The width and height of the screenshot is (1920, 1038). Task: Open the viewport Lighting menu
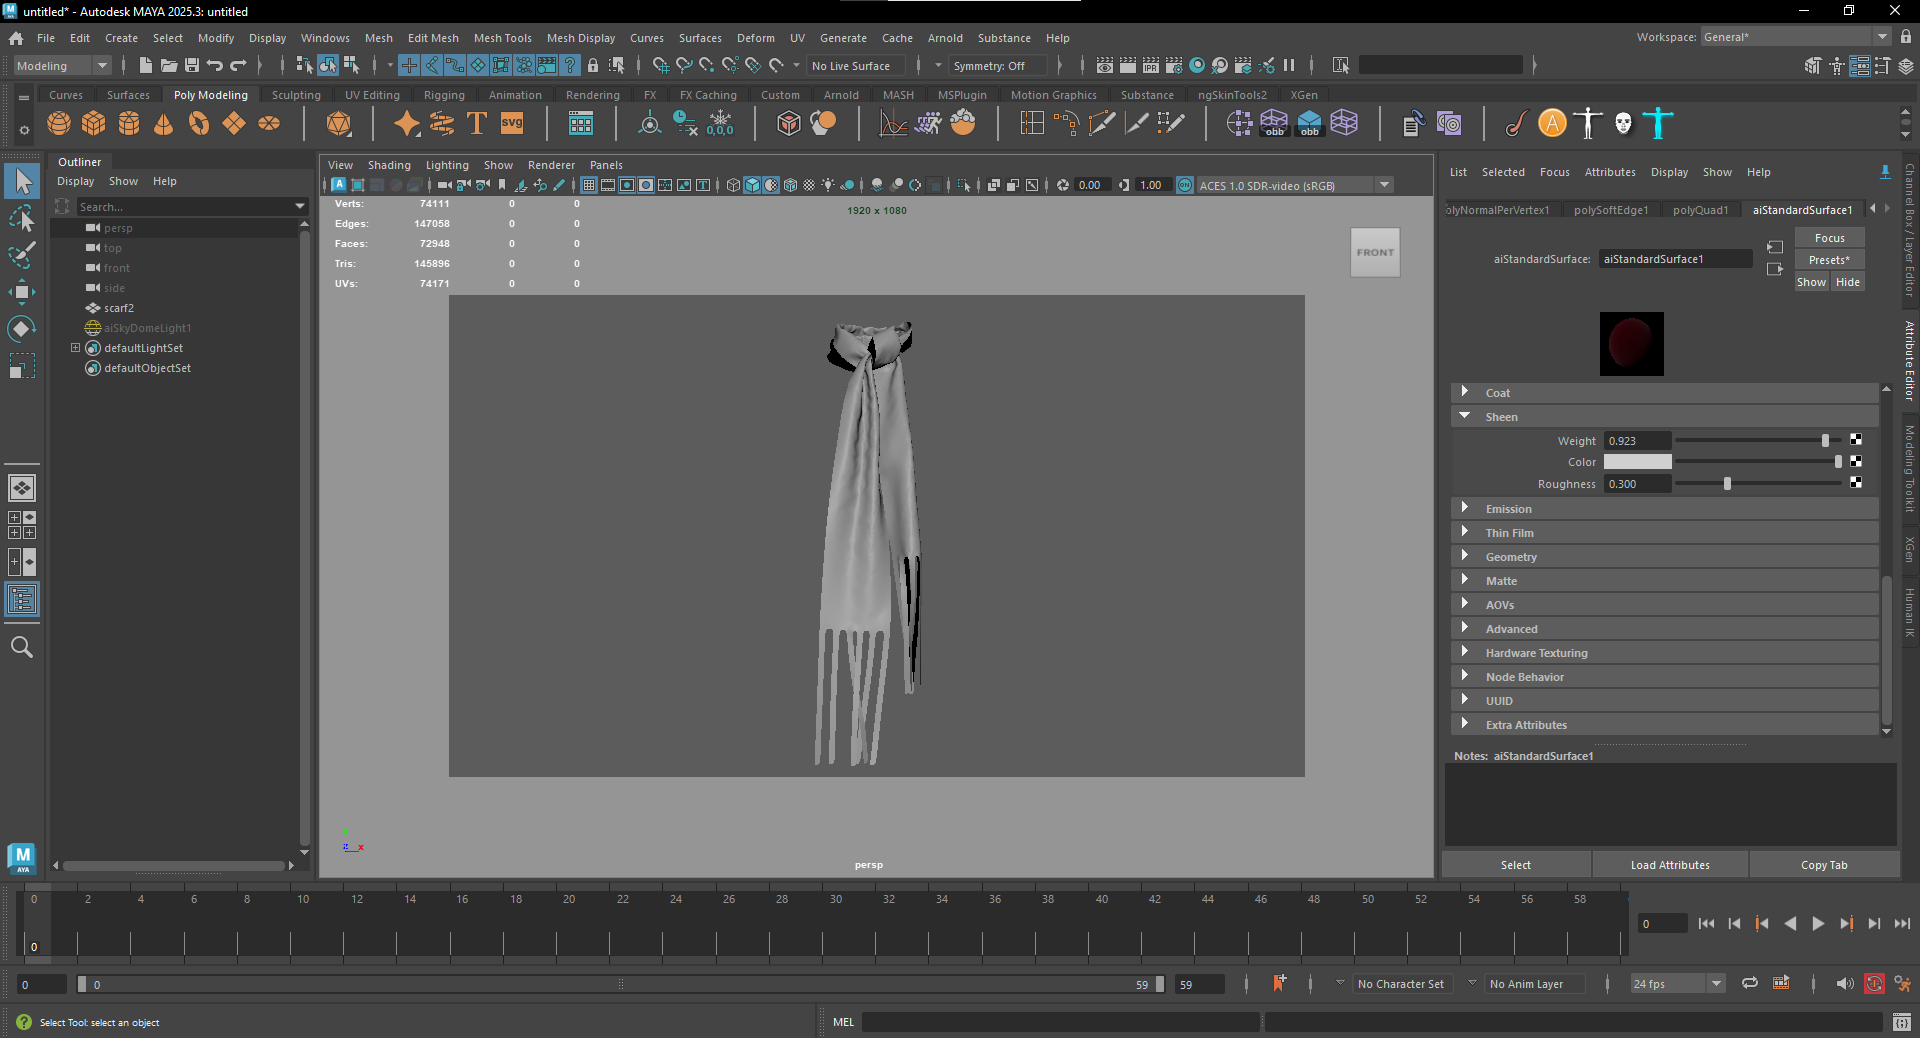click(447, 165)
